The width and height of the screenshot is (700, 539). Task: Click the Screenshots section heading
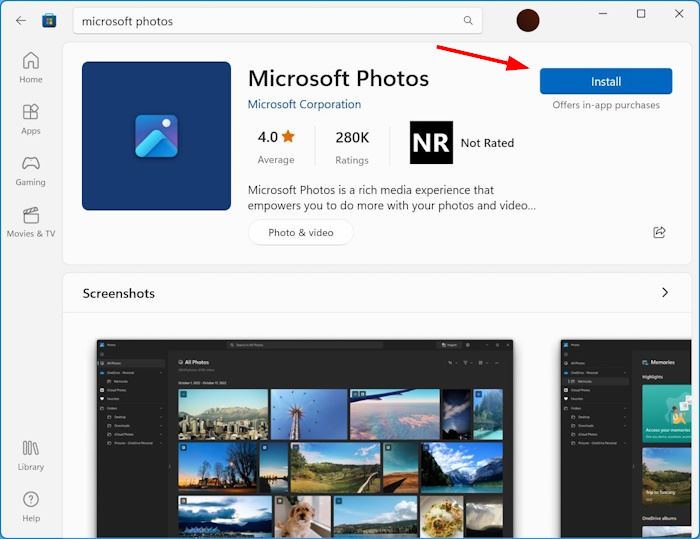pos(119,293)
